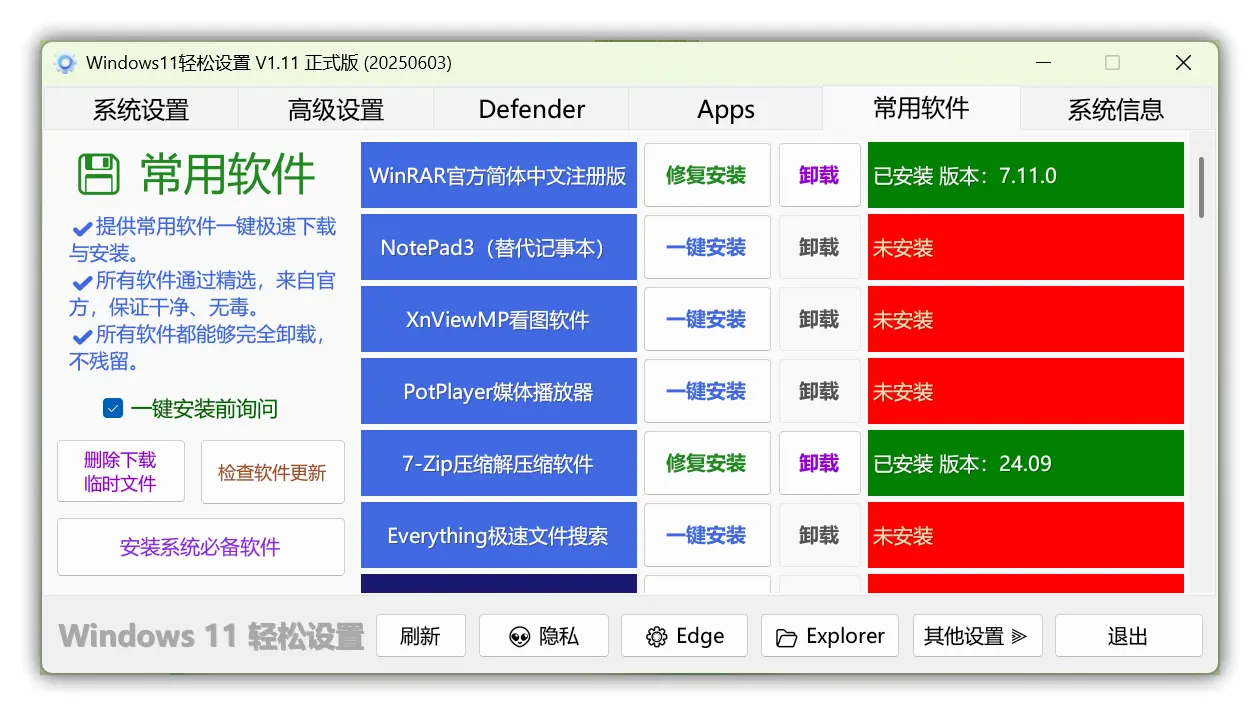Click the 未安装 status for XnViewMP
The width and height of the screenshot is (1260, 715).
[1026, 319]
